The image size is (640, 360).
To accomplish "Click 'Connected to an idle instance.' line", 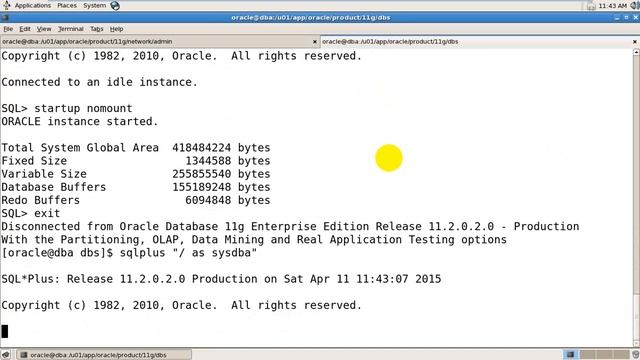I will [x=100, y=82].
